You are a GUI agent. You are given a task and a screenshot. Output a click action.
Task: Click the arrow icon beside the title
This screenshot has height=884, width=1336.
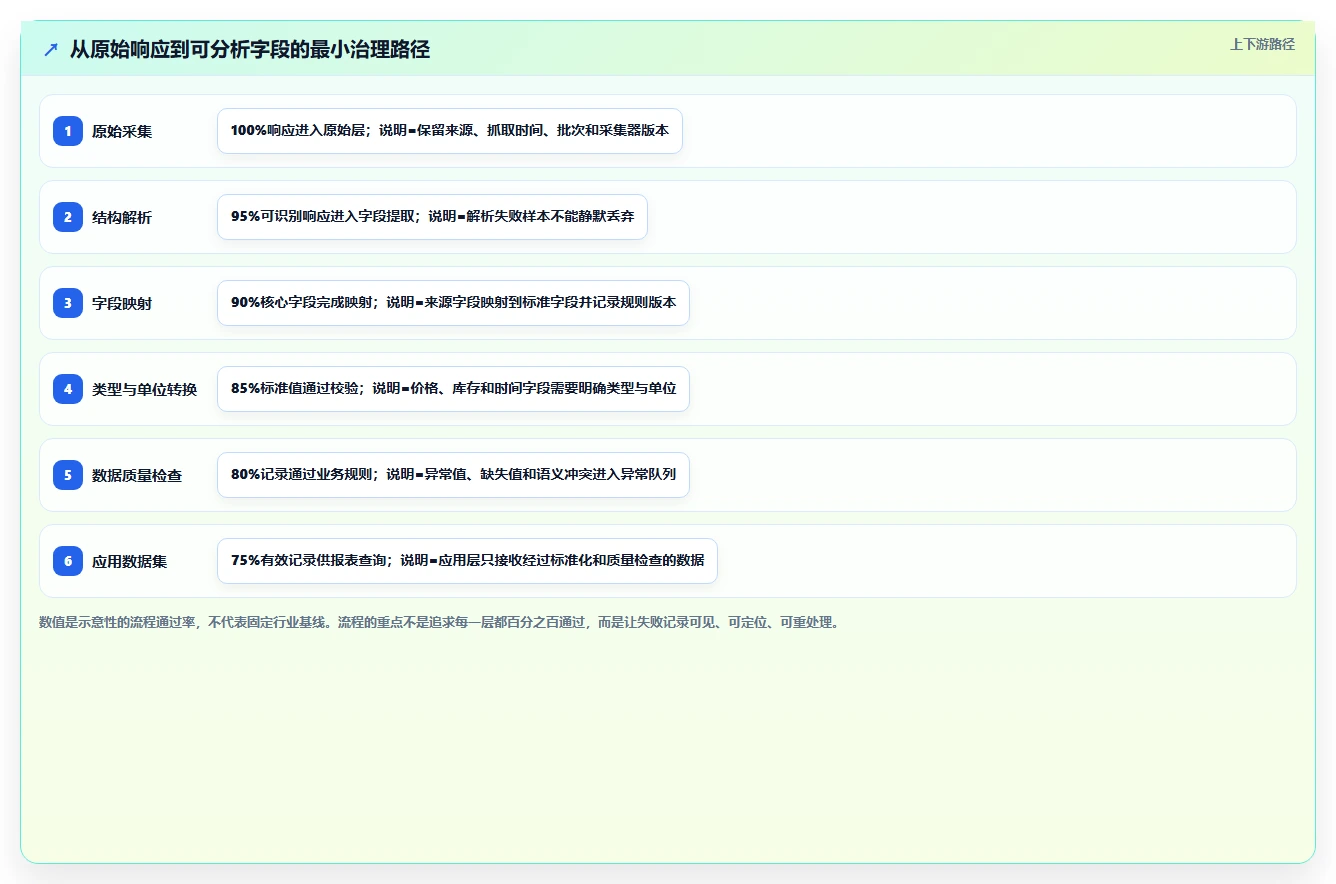[x=50, y=49]
